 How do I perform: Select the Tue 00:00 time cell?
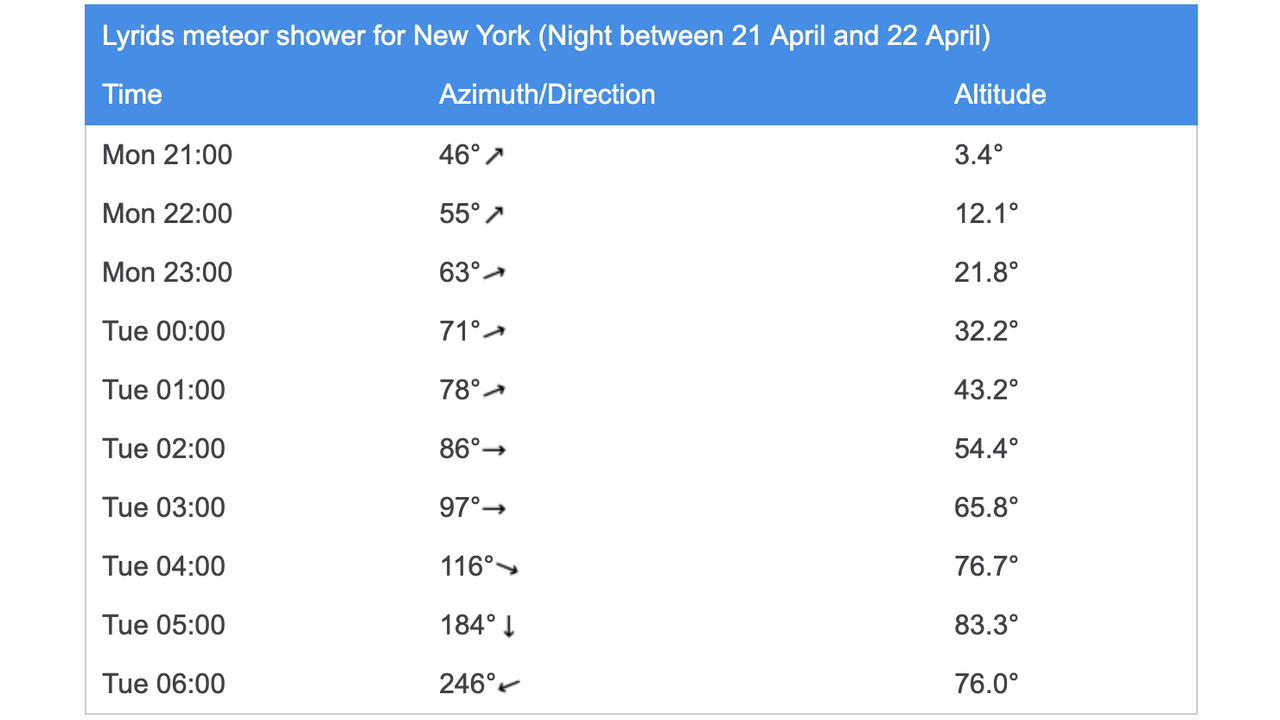click(164, 332)
